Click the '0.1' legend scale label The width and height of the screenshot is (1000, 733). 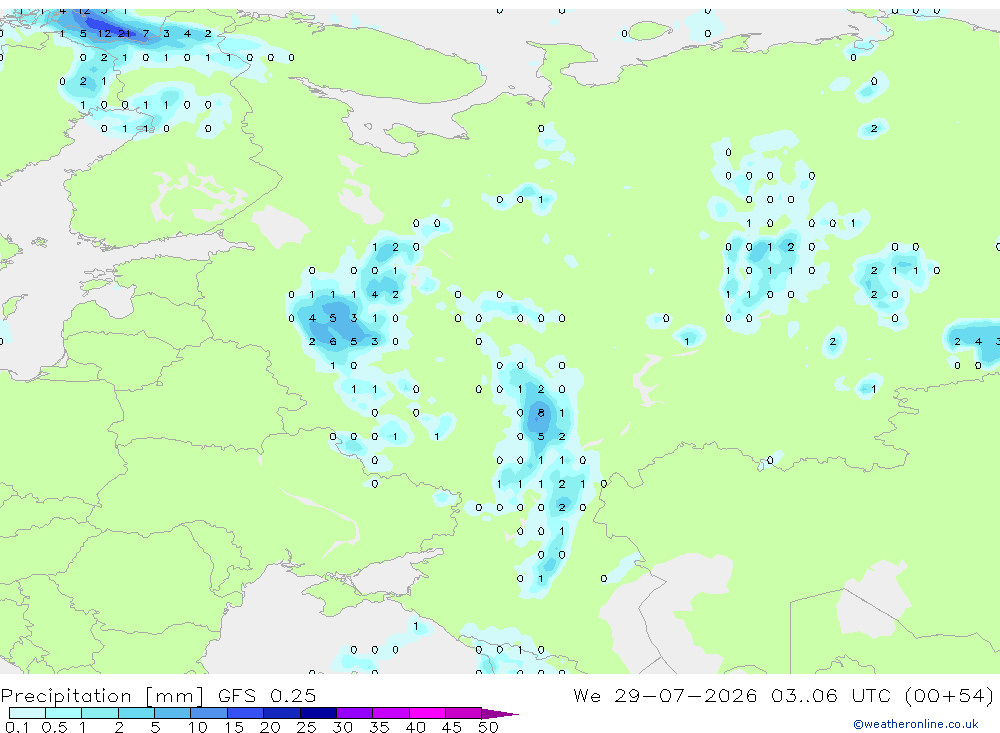coord(17,727)
